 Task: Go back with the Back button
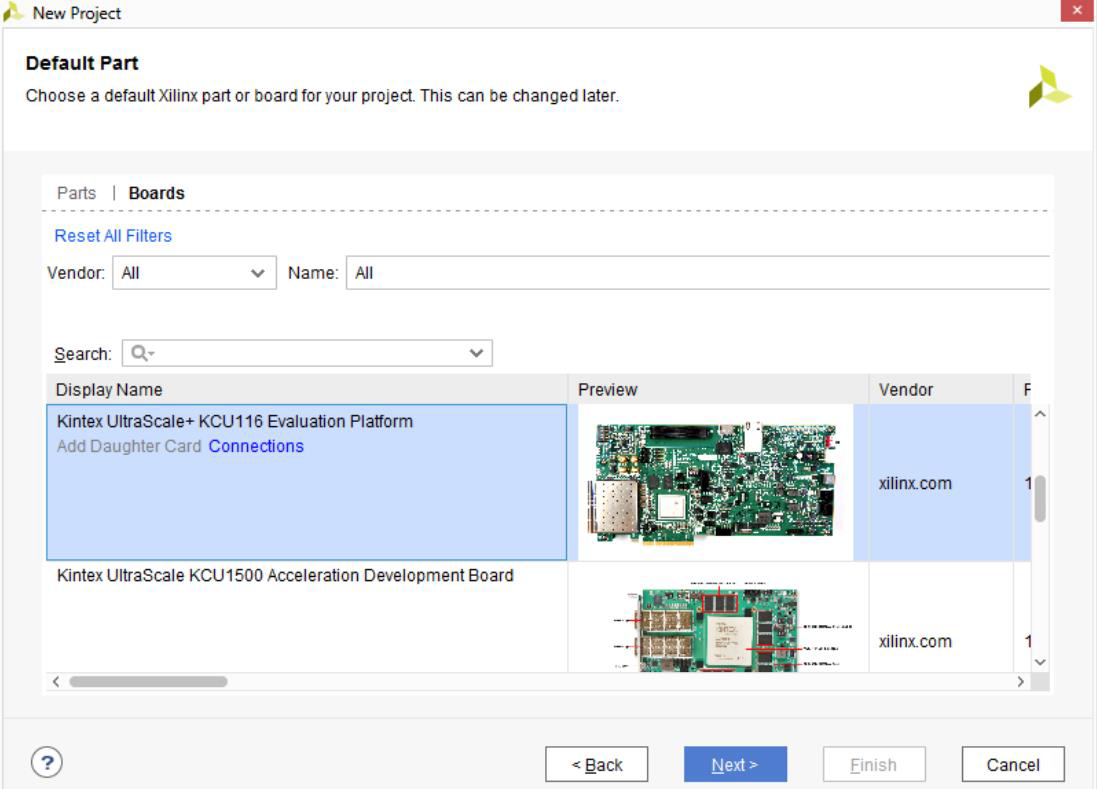596,765
